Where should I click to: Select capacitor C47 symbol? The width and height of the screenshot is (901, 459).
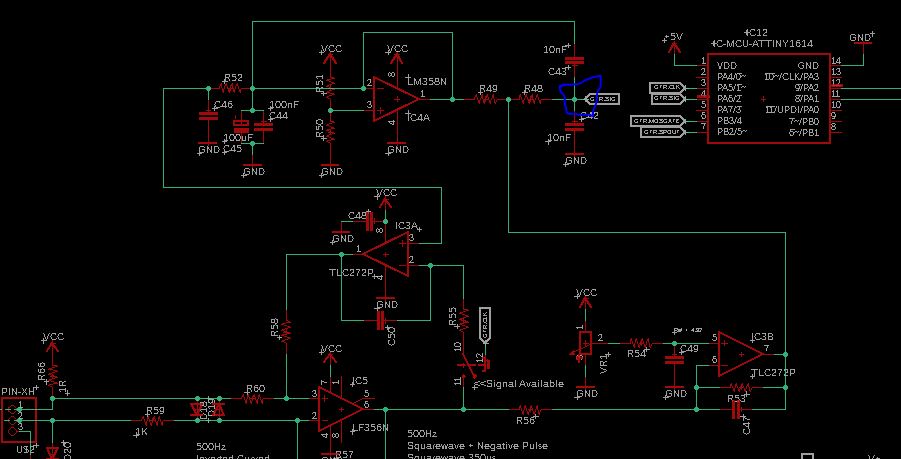tap(737, 410)
